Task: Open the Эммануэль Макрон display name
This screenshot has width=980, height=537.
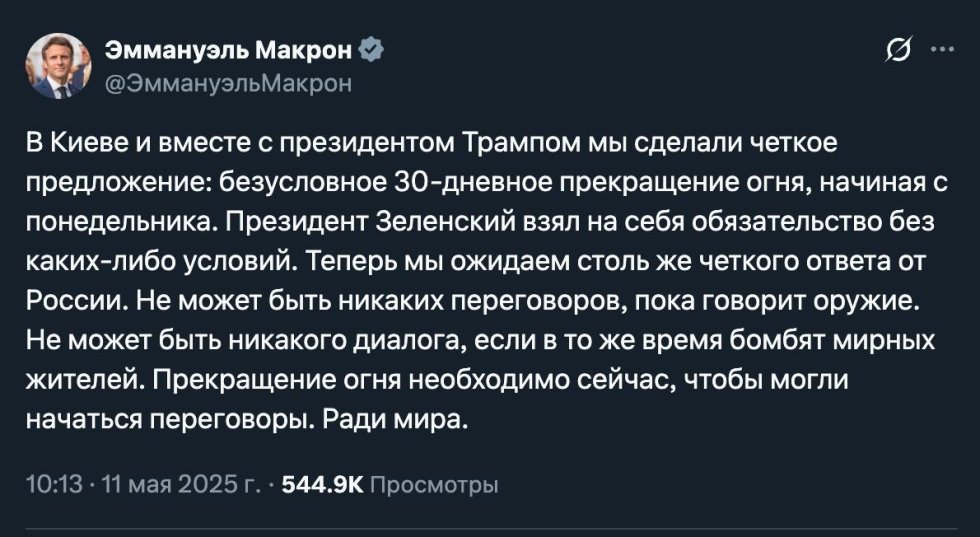Action: 229,50
